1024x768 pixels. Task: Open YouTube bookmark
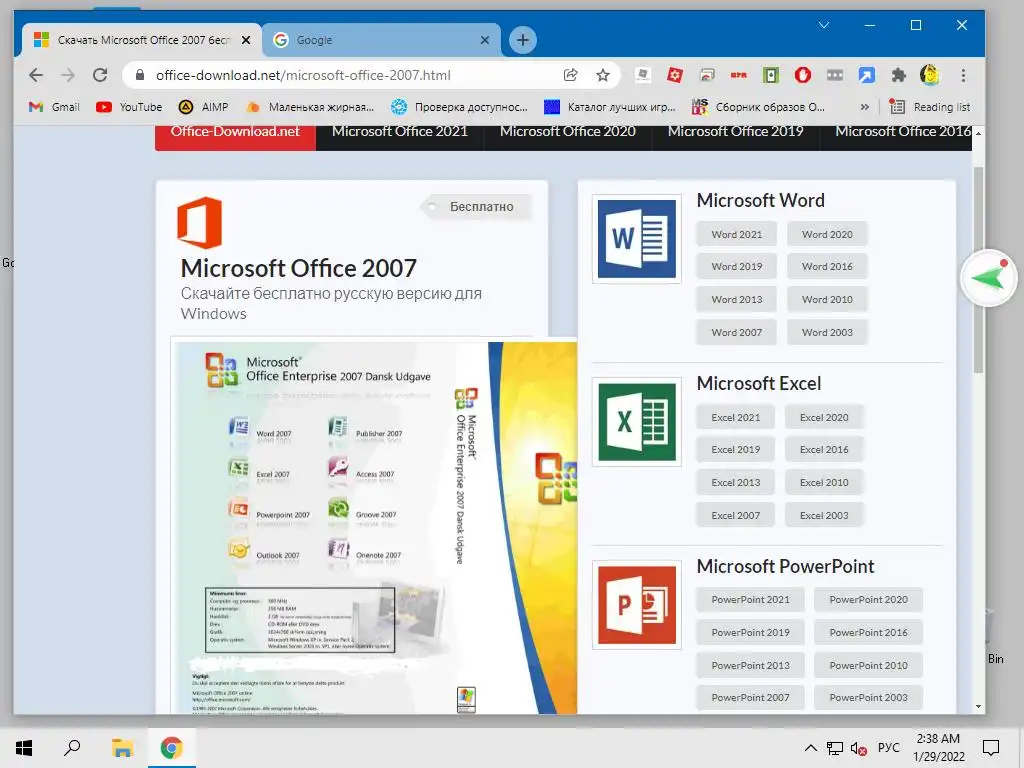129,106
